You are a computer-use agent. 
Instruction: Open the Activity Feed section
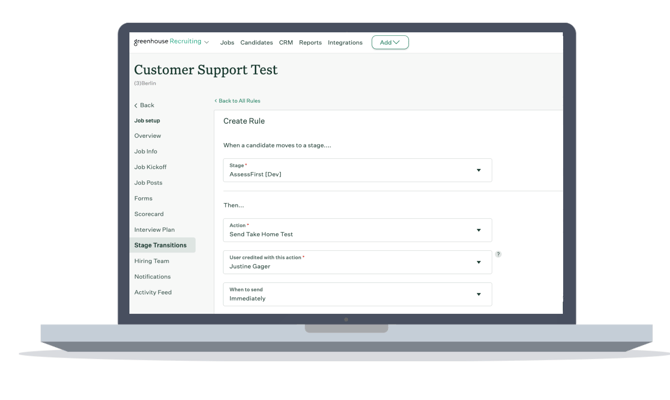pos(153,292)
